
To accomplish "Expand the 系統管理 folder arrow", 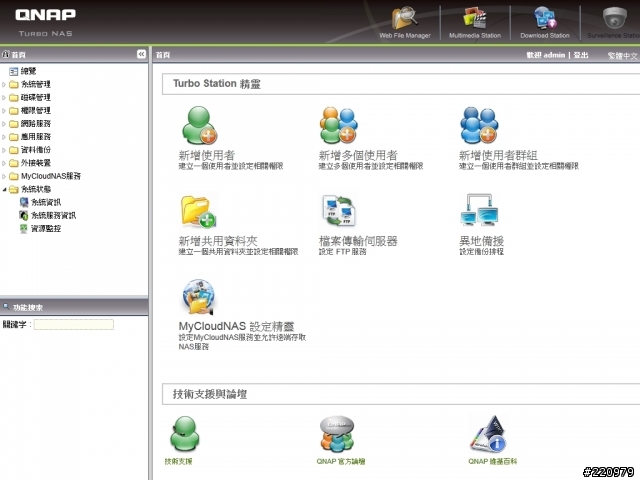I will [x=4, y=84].
